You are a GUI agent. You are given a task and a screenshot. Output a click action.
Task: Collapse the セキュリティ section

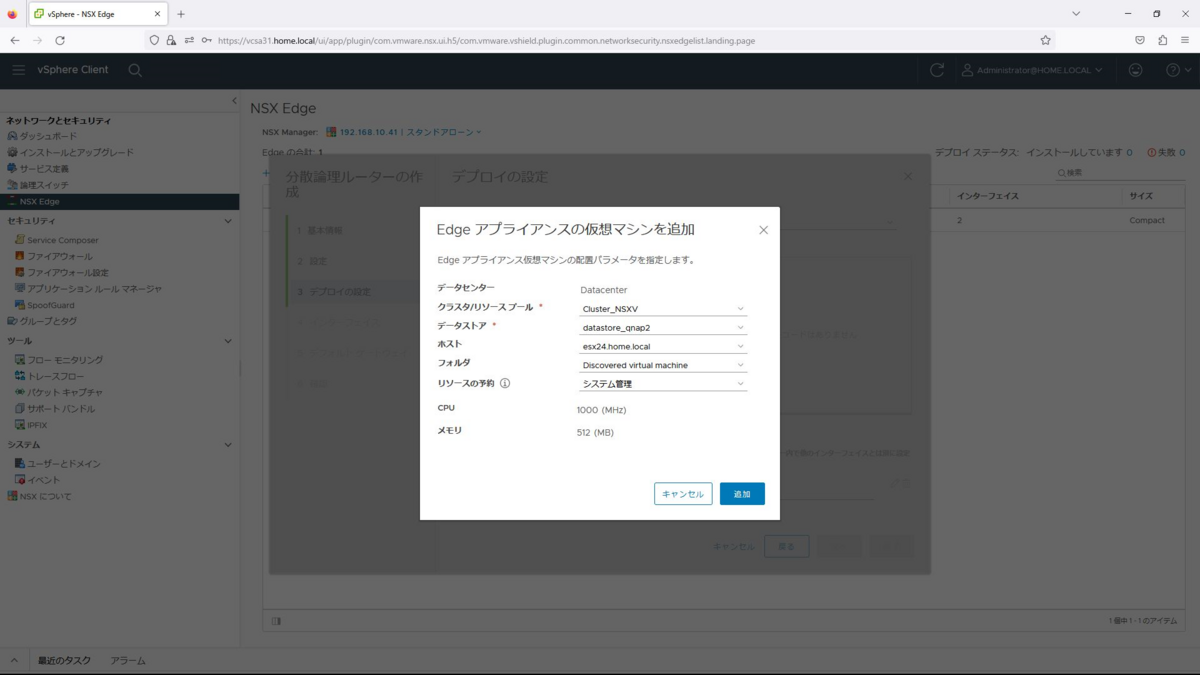coord(228,221)
